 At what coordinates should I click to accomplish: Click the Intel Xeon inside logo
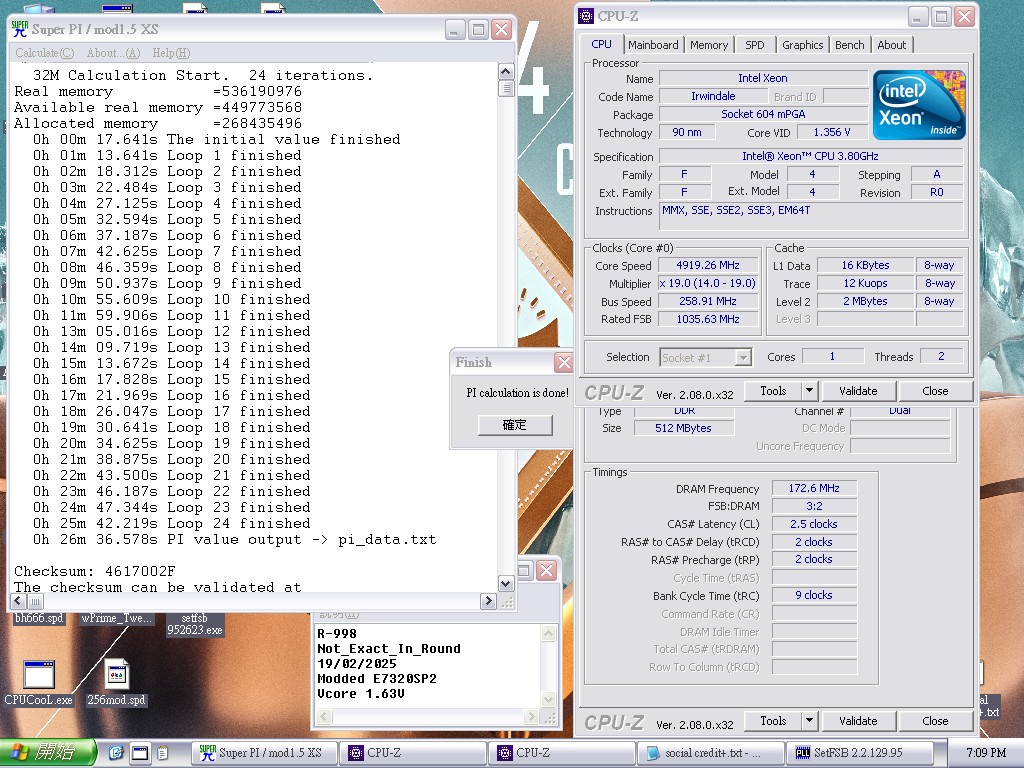[x=919, y=104]
